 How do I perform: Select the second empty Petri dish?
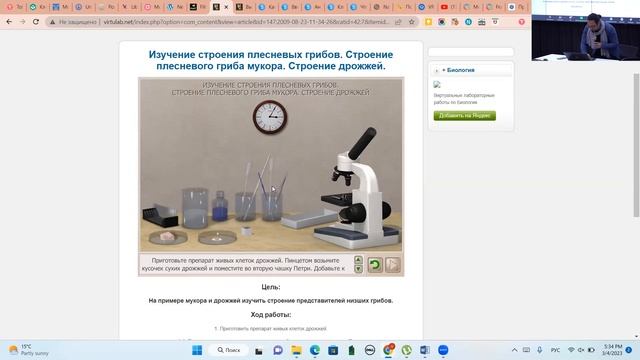217,237
